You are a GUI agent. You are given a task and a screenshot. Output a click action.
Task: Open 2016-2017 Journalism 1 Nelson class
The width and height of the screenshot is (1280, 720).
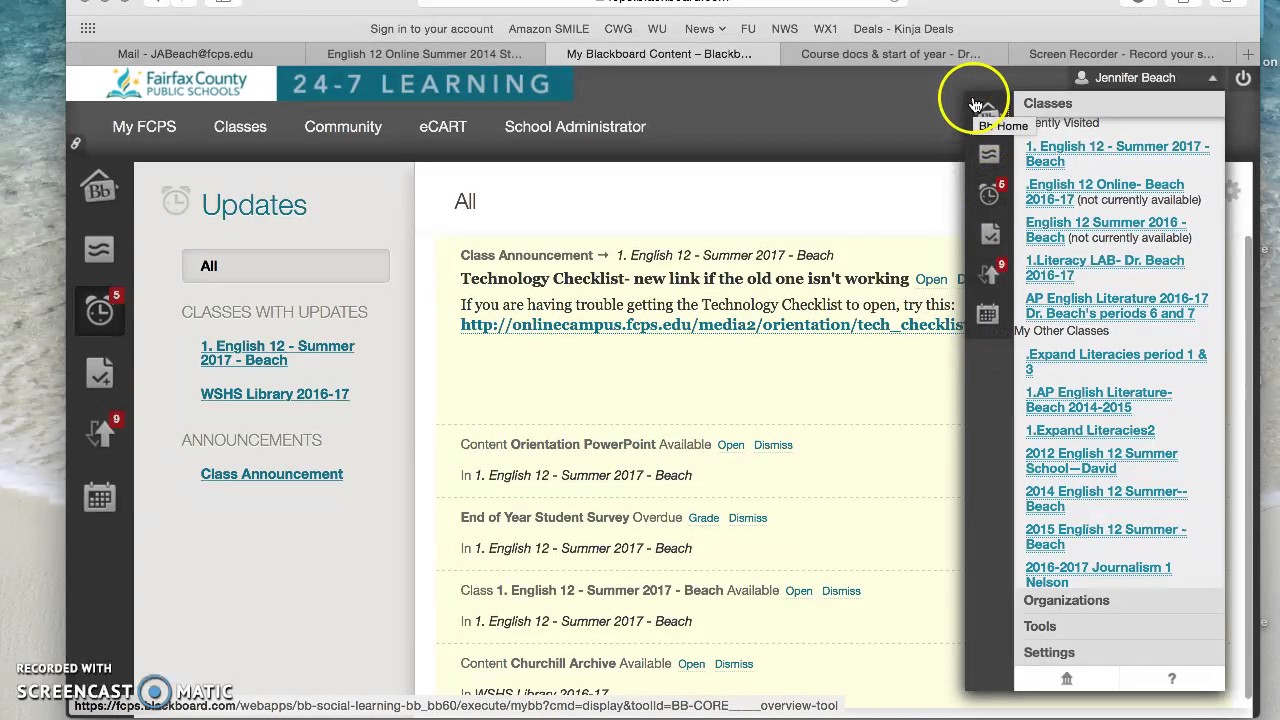pos(1098,575)
